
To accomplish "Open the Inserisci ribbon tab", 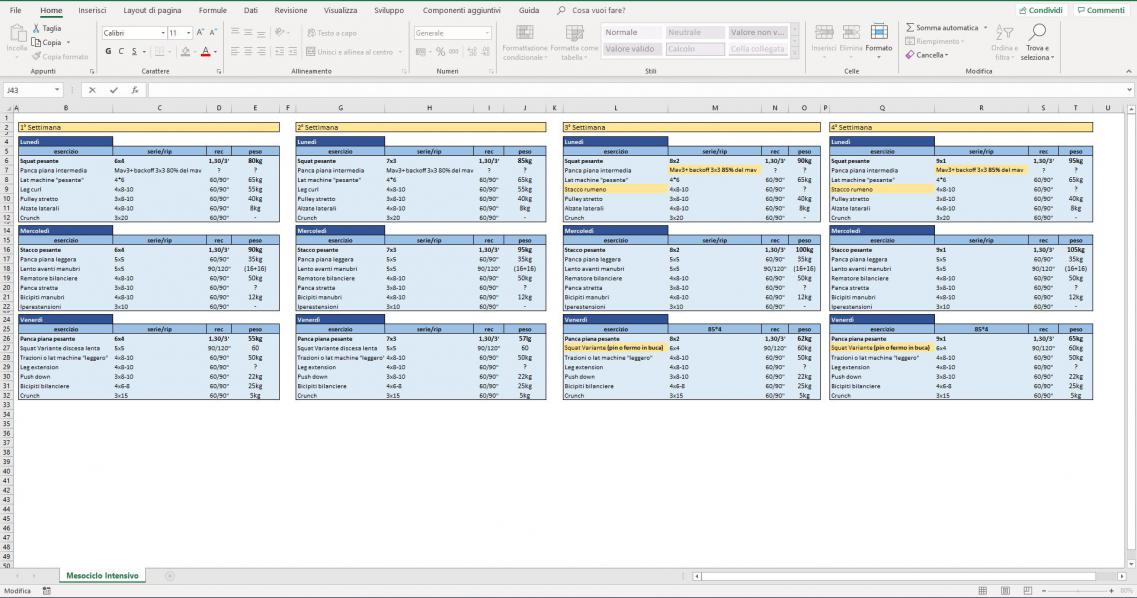I will (x=92, y=10).
